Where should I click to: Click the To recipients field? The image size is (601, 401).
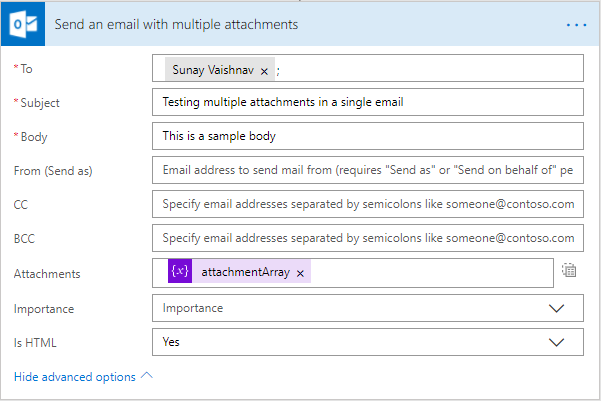pos(430,68)
